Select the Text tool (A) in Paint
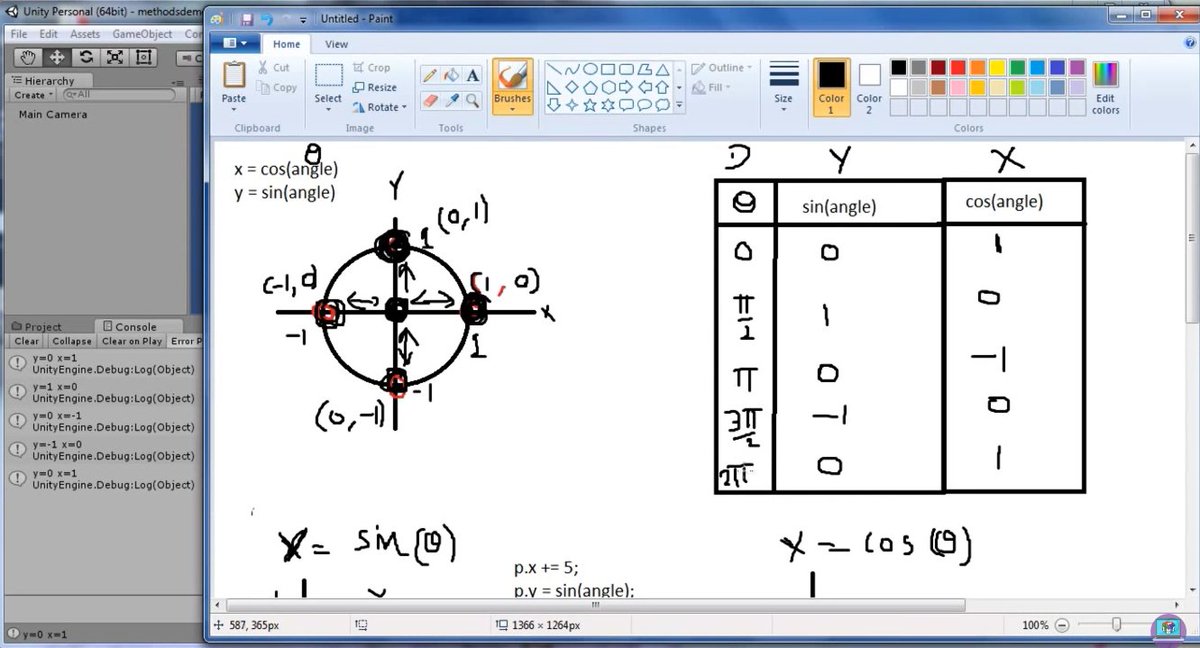 pos(472,76)
